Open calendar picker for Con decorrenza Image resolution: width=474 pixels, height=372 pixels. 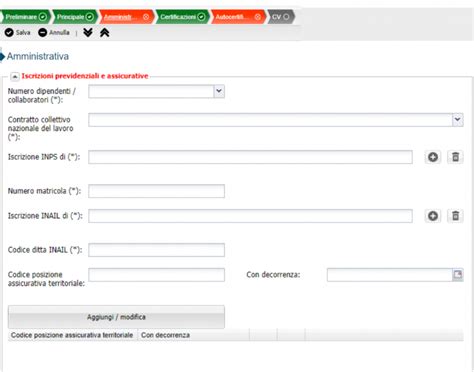(x=458, y=275)
